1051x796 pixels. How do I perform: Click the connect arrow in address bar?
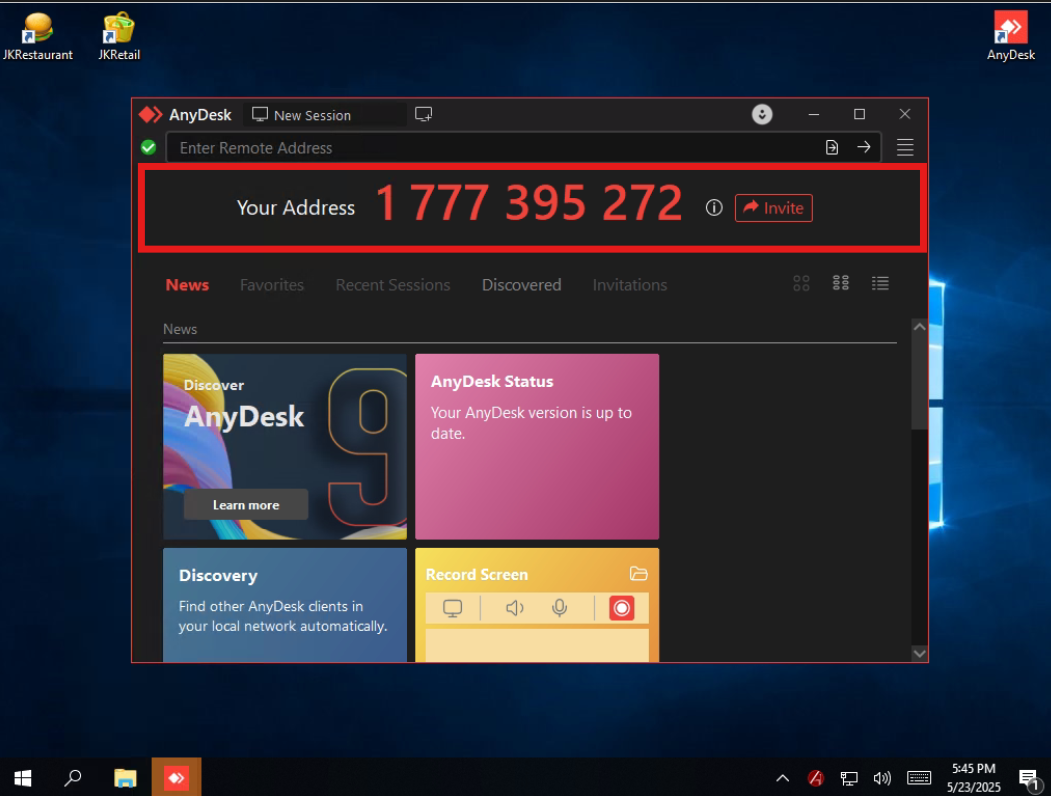864,147
